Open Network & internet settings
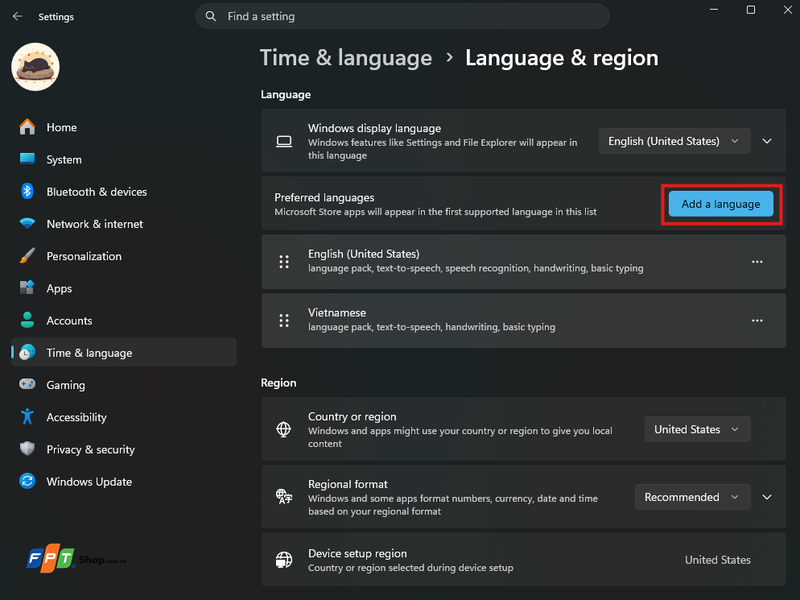This screenshot has height=600, width=800. (x=124, y=223)
